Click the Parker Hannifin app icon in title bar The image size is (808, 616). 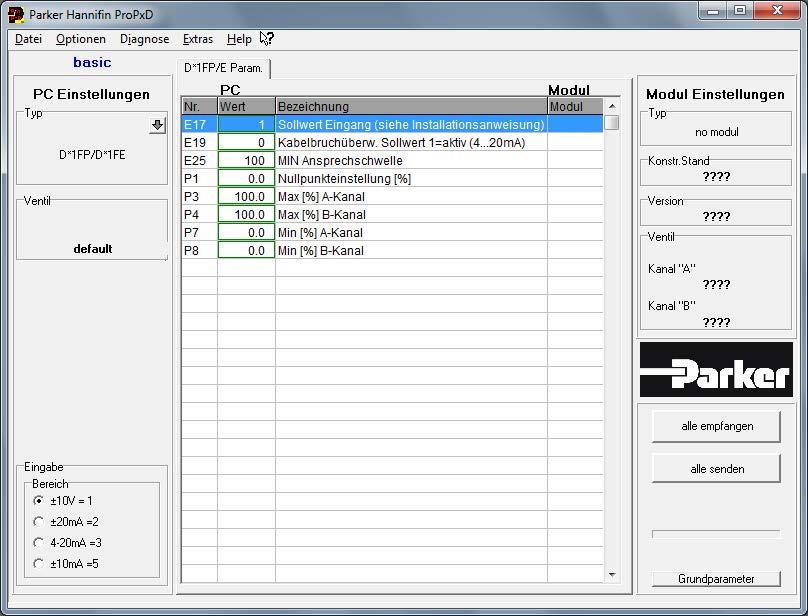tap(16, 14)
